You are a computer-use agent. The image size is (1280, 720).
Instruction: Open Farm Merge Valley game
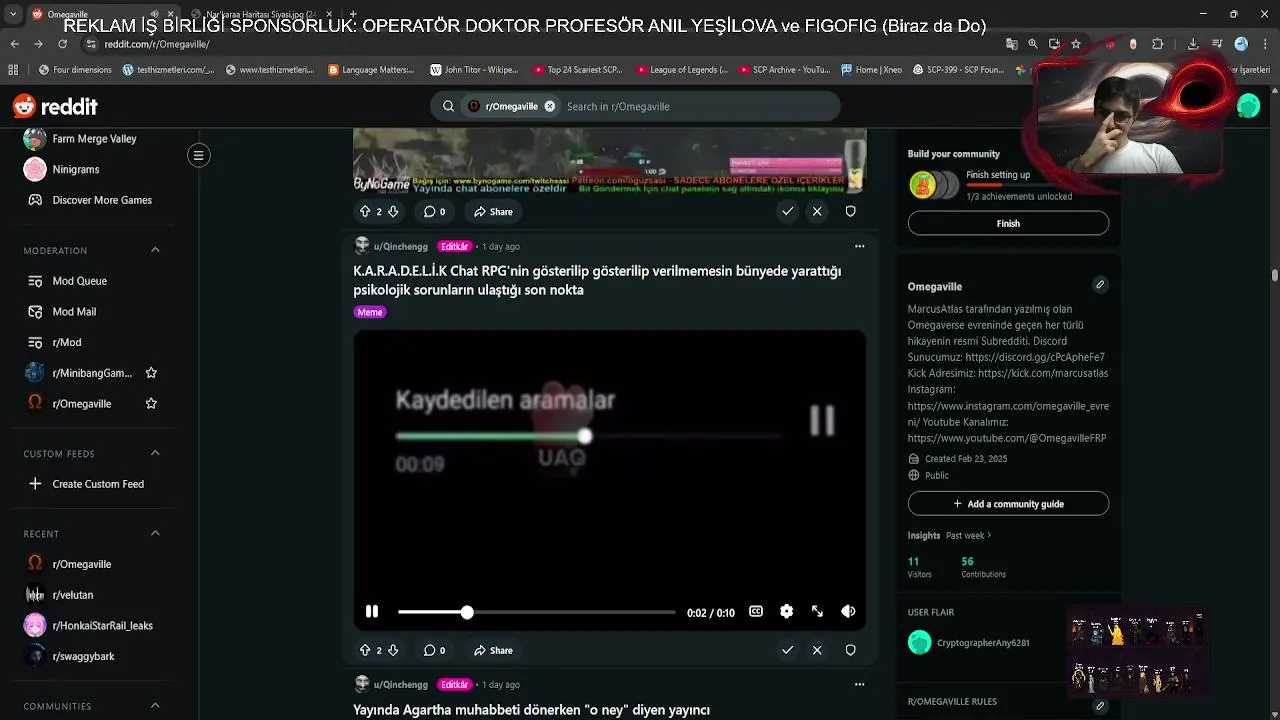click(x=94, y=139)
